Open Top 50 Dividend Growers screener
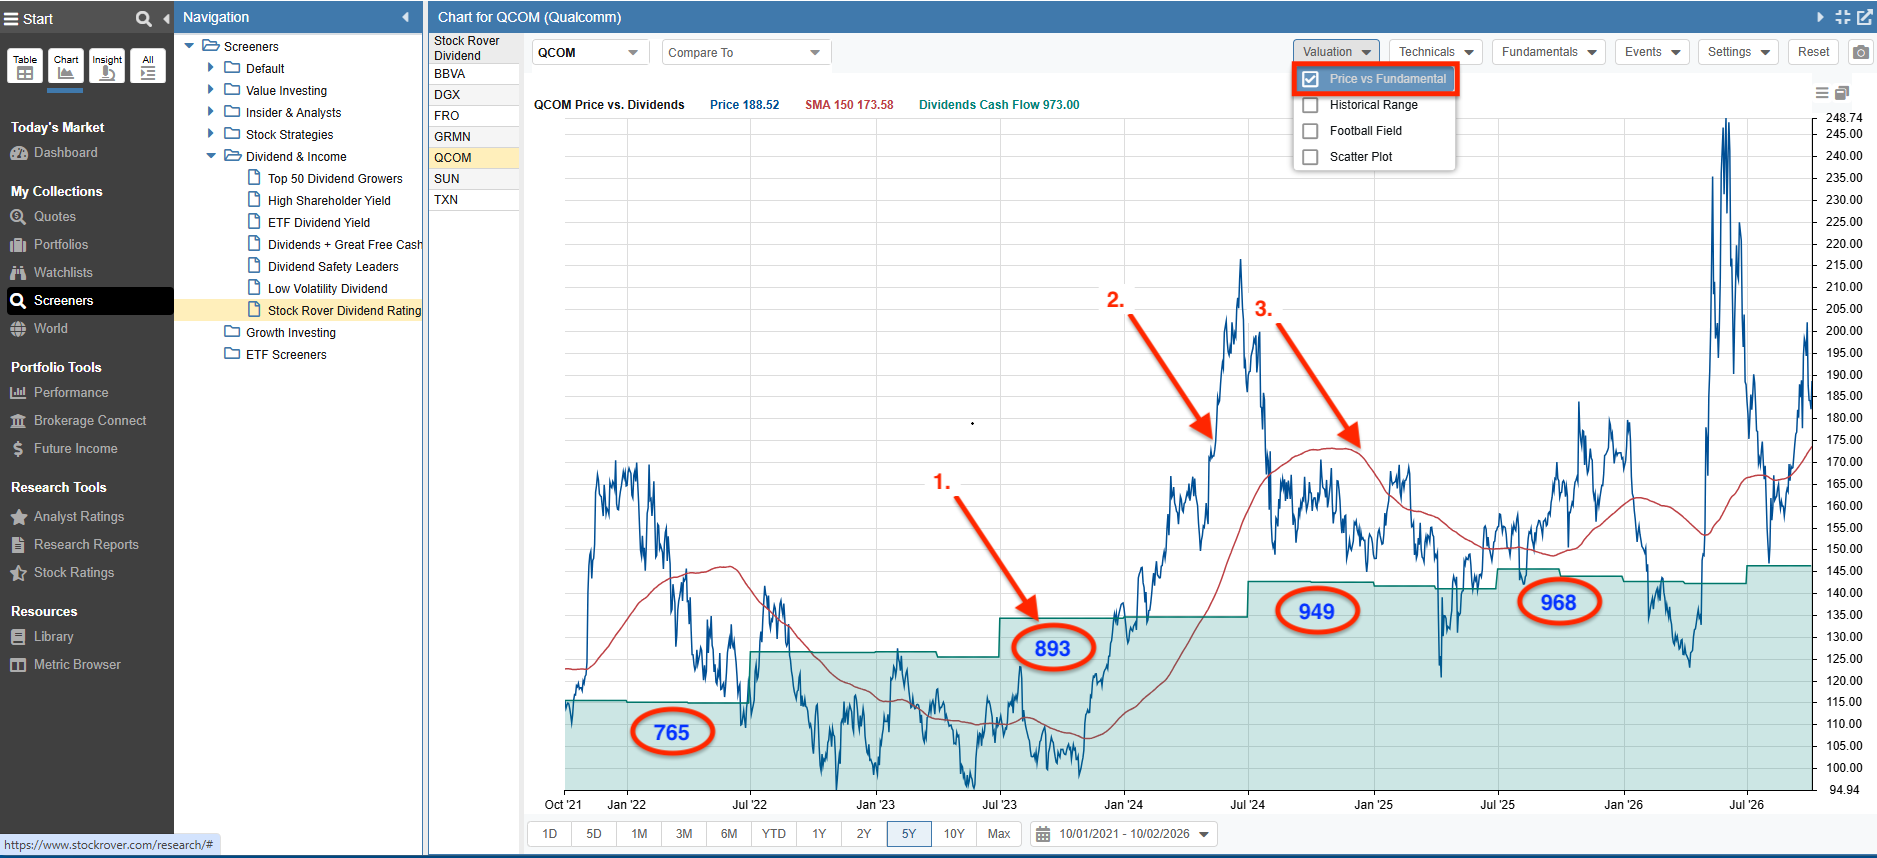The height and width of the screenshot is (858, 1877). click(335, 179)
